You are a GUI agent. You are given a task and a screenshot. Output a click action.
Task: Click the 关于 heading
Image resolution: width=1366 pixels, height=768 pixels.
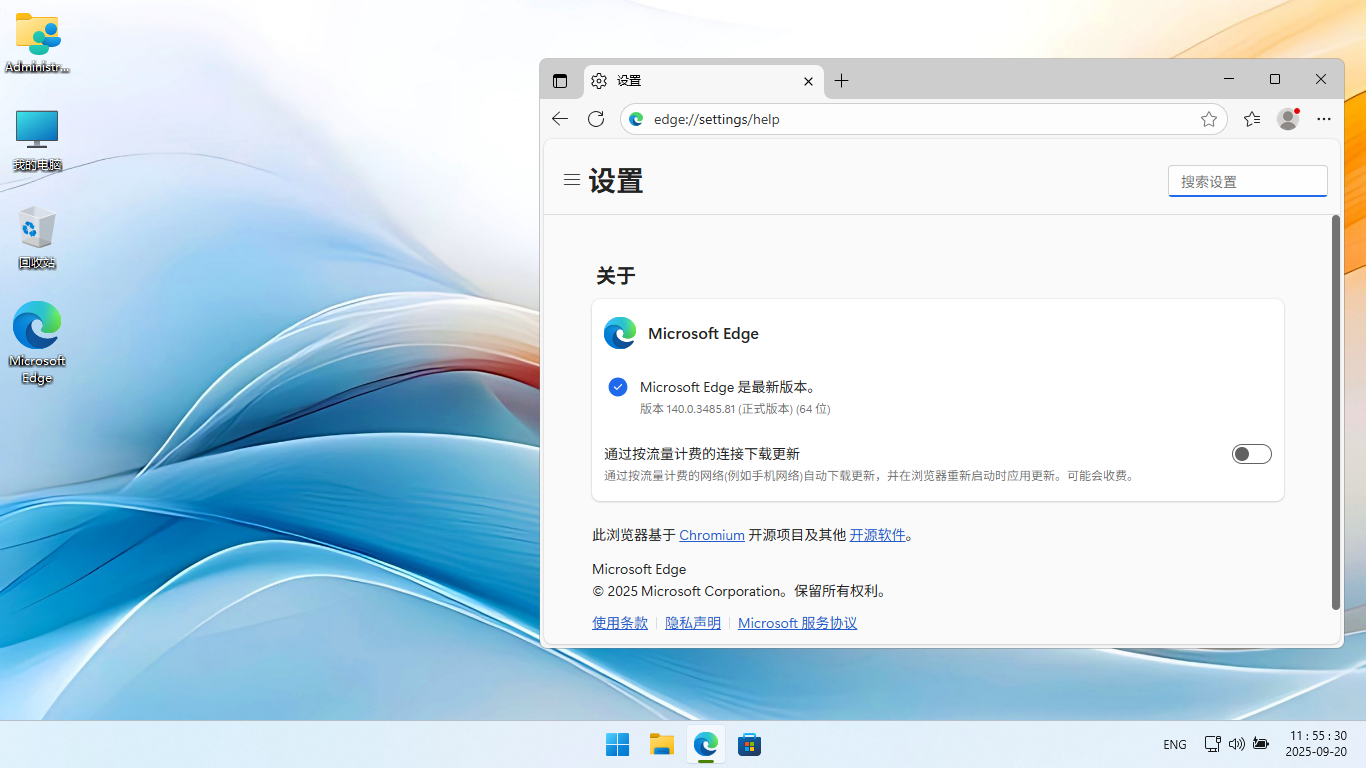(616, 276)
